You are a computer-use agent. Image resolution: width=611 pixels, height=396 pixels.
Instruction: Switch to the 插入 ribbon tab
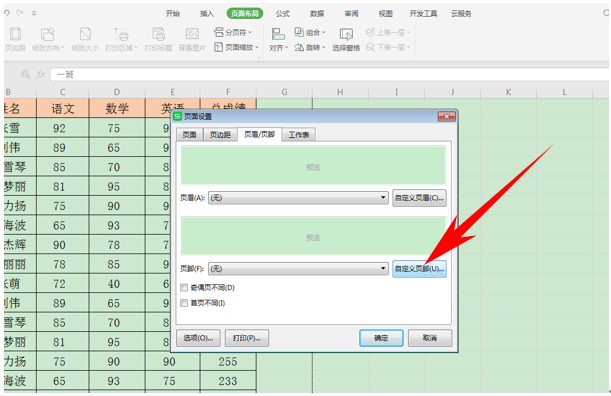pos(207,14)
